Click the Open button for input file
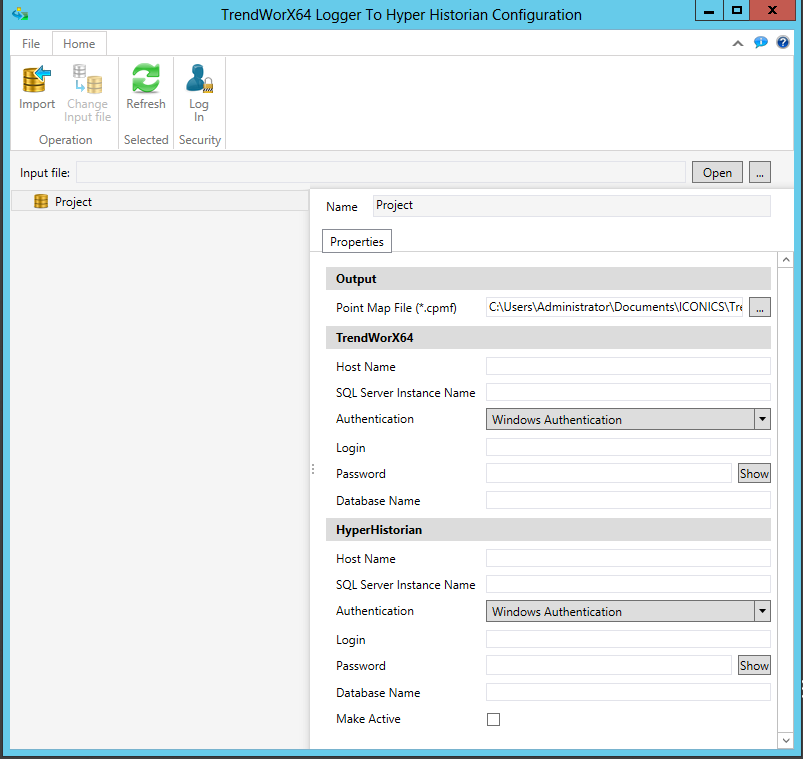 coord(717,172)
